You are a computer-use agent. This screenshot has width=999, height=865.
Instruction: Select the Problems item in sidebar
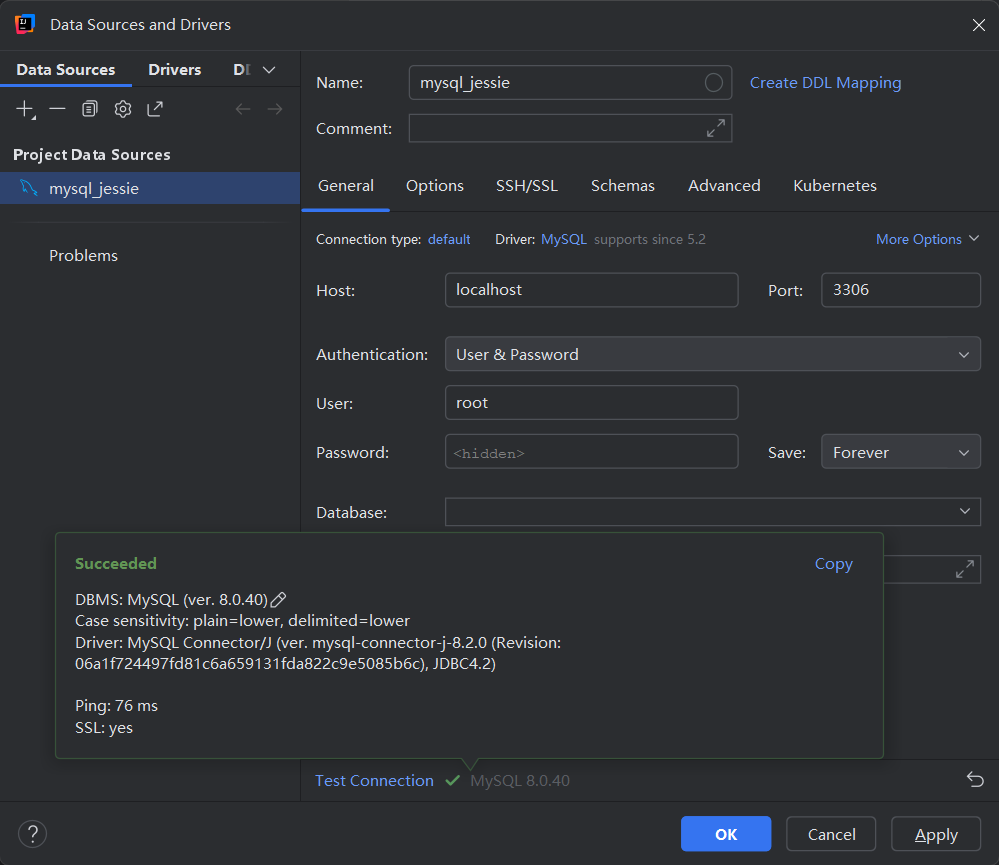tap(83, 255)
